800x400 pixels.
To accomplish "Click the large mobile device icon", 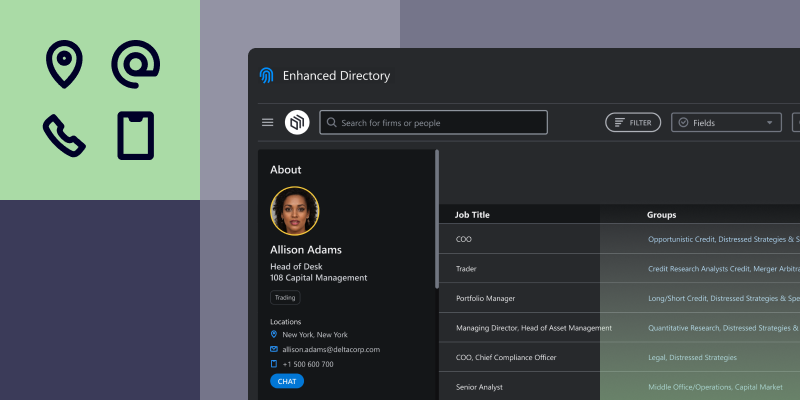I will click(x=135, y=135).
